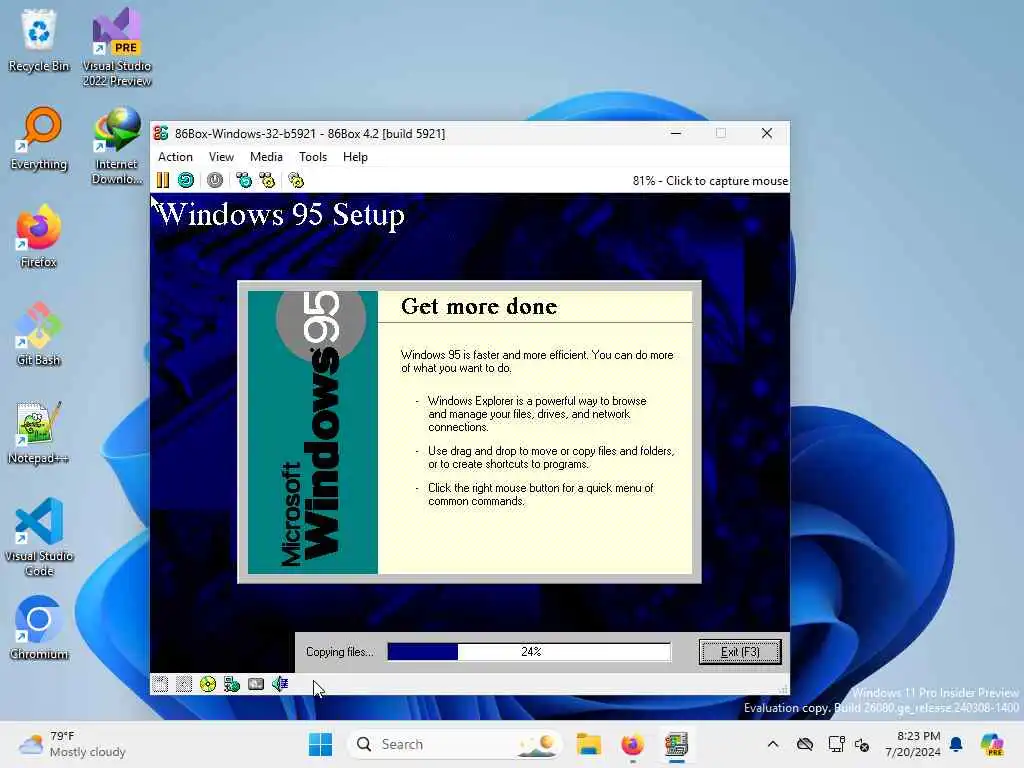The width and height of the screenshot is (1024, 768).
Task: Open the Windows Start menu
Action: click(321, 744)
